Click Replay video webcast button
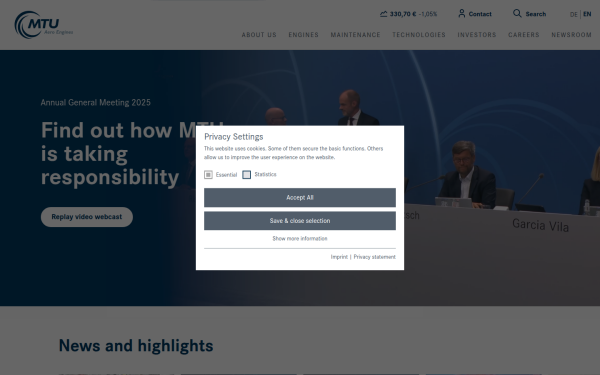Screen dimensions: 600x375 tap(87, 217)
